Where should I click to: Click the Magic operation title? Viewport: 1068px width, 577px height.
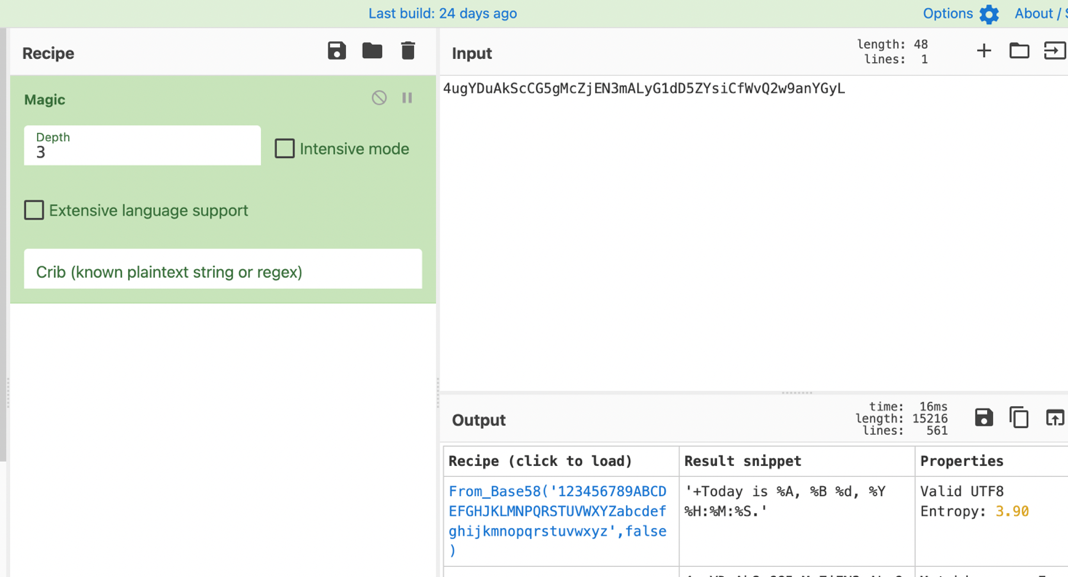pos(45,100)
